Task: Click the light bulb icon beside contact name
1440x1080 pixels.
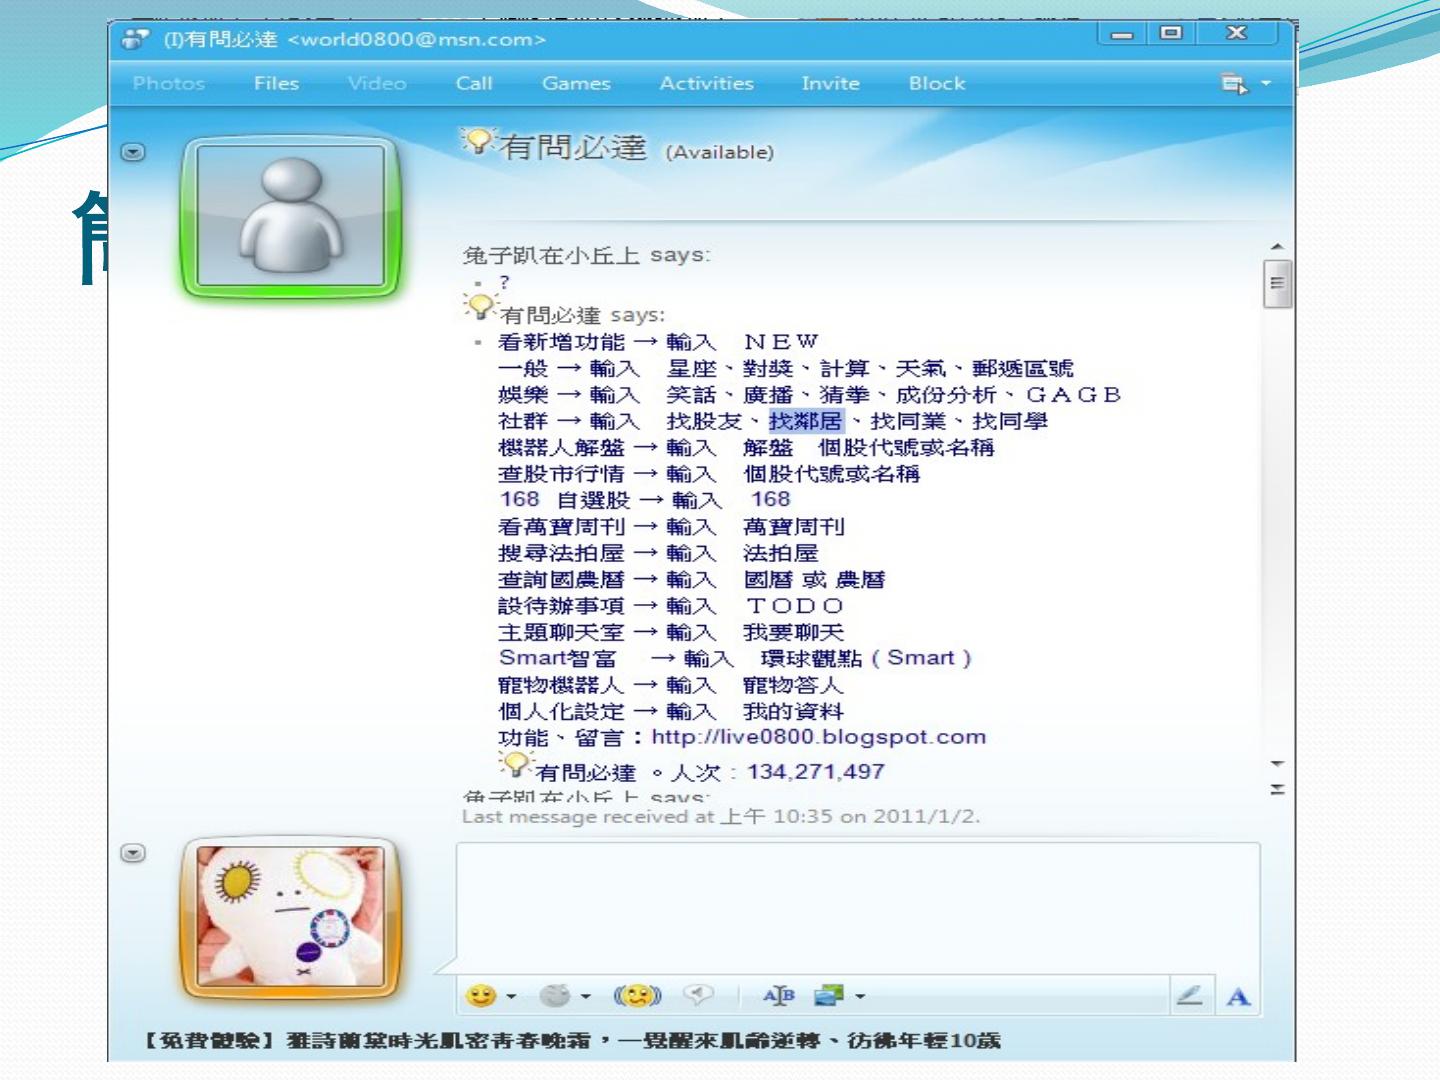Action: click(x=479, y=141)
